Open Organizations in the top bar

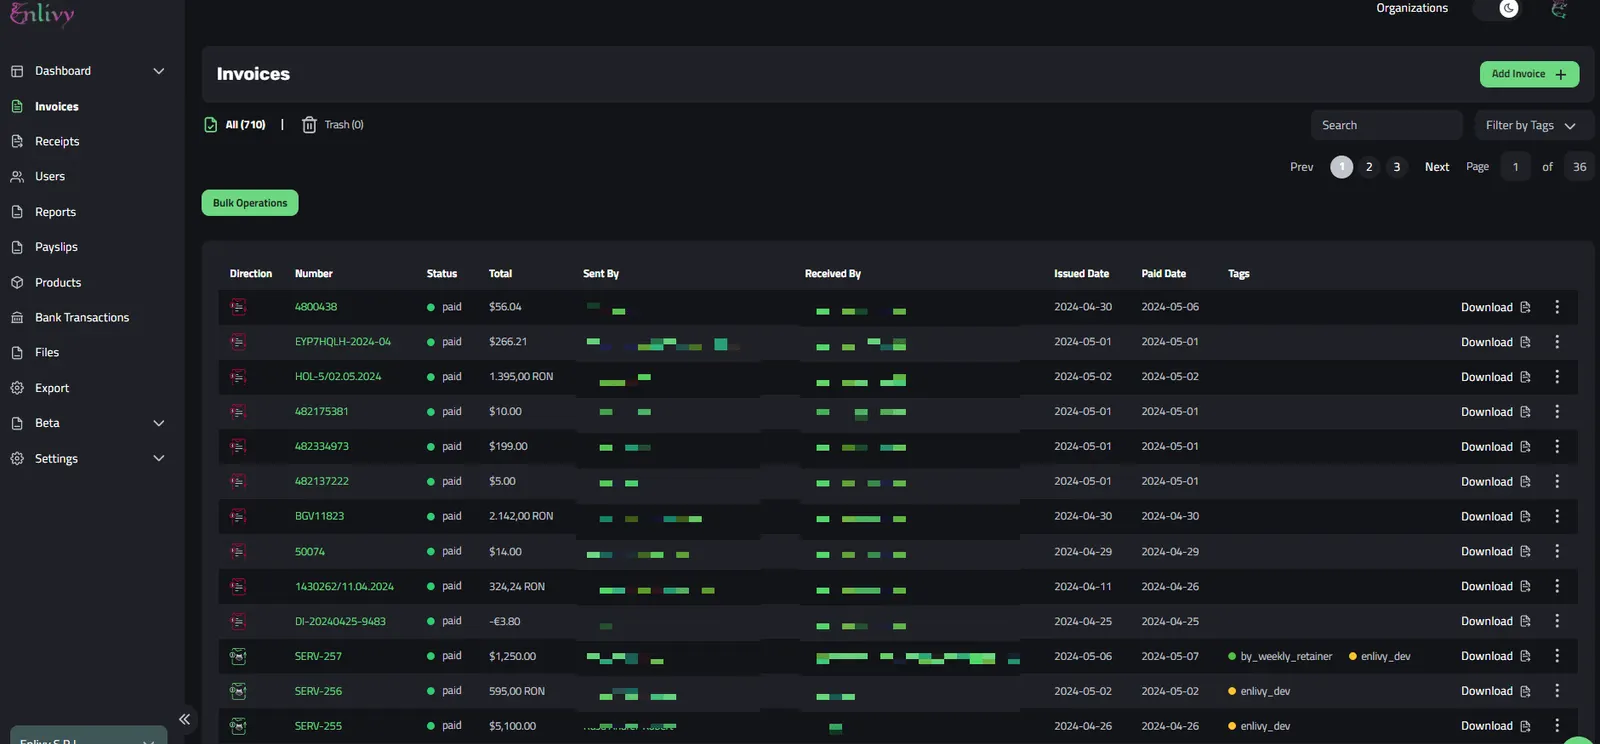(x=1411, y=8)
